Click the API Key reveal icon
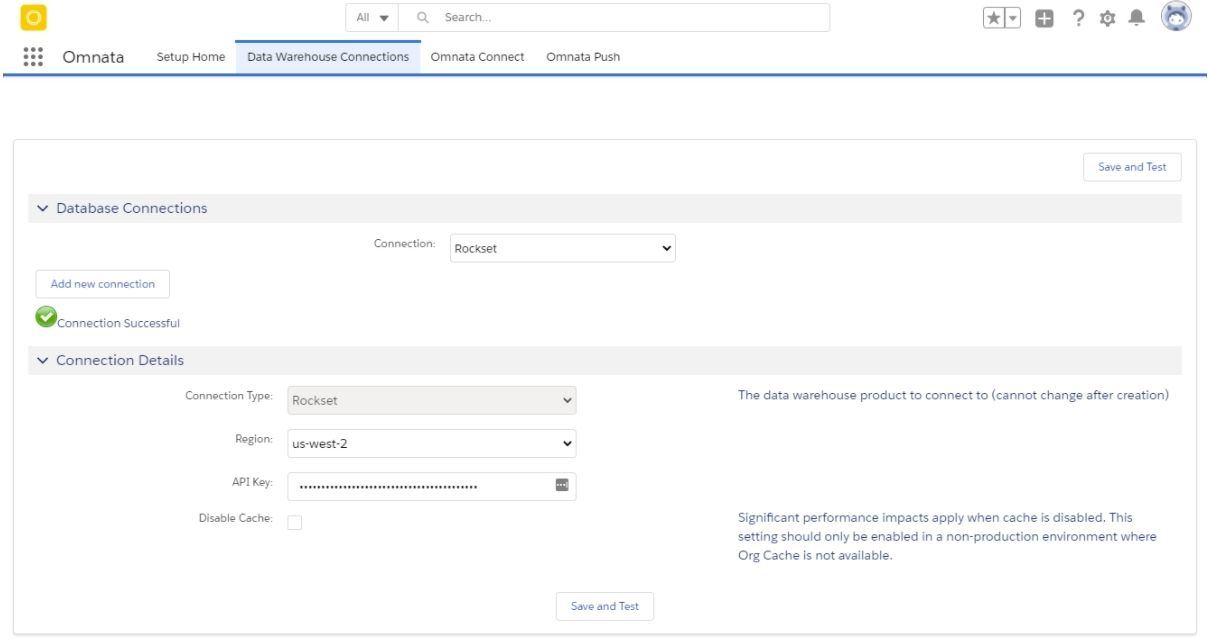Screen dimensions: 1208x640 pyautogui.click(x=561, y=485)
